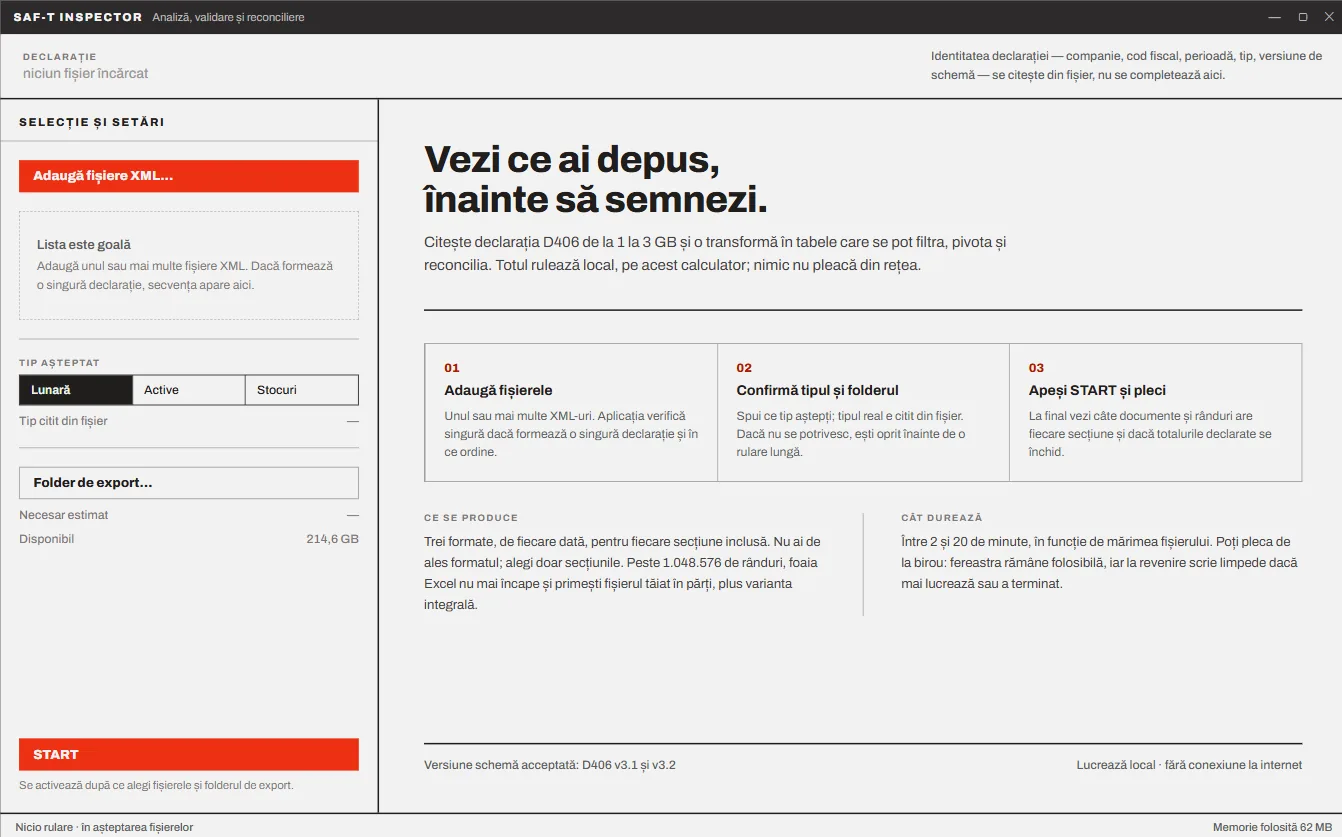Click step card "Apeși START și pleci"
Image resolution: width=1342 pixels, height=837 pixels.
pyautogui.click(x=1156, y=412)
